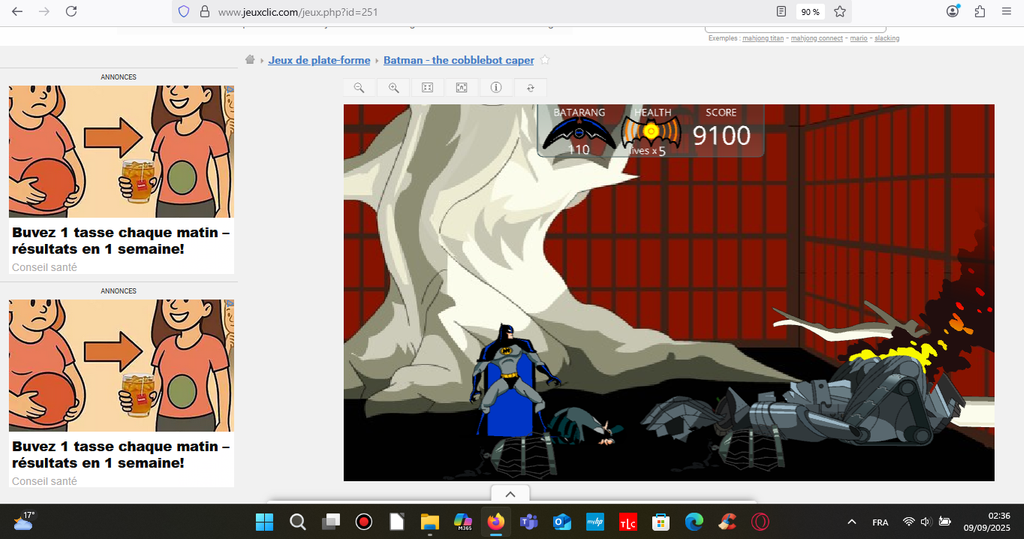View site security padlock info
Image resolution: width=1024 pixels, height=539 pixels.
tap(204, 12)
